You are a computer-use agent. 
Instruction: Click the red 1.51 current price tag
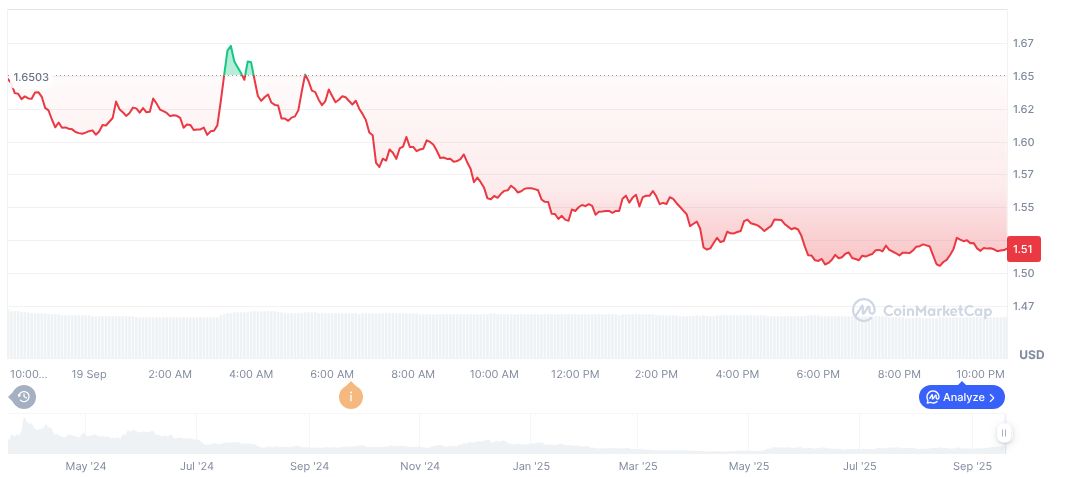click(x=1025, y=248)
